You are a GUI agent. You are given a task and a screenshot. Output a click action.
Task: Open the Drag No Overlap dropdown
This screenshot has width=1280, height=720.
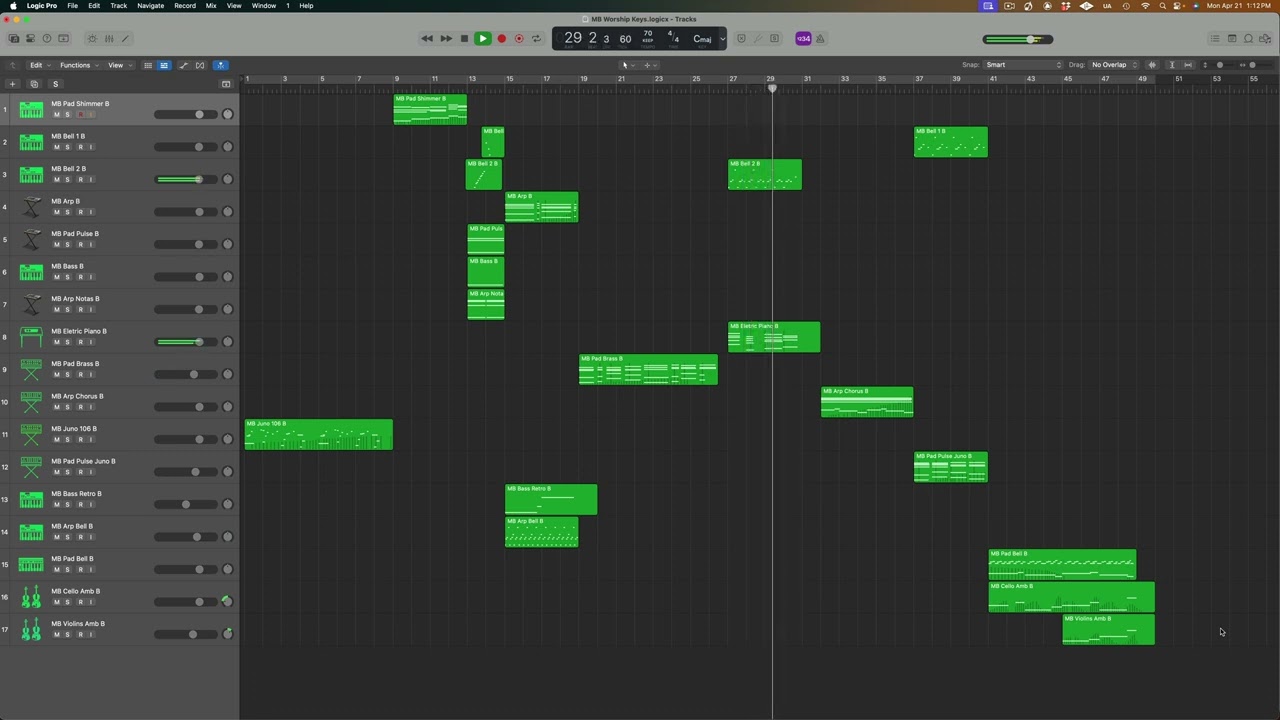tap(1115, 65)
